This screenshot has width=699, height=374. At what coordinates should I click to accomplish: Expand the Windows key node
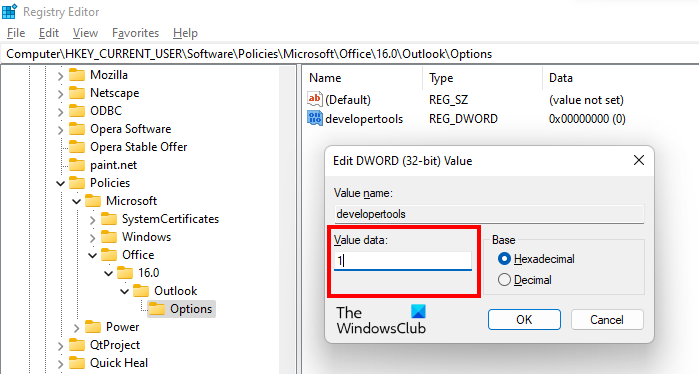point(92,238)
